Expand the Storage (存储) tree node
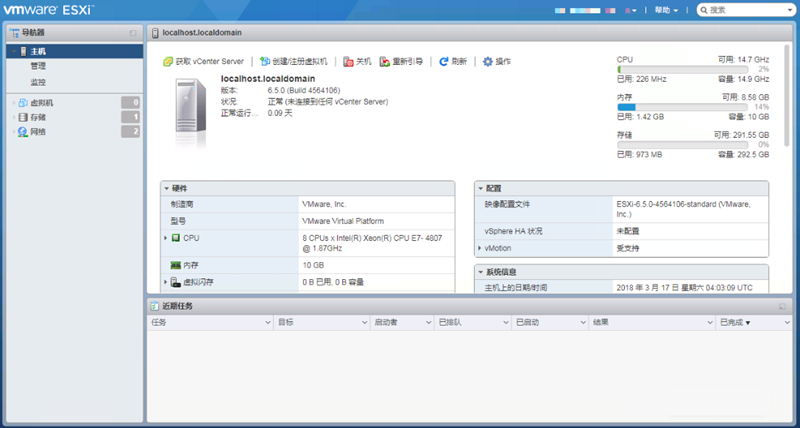The height and width of the screenshot is (428, 800). tap(12, 117)
